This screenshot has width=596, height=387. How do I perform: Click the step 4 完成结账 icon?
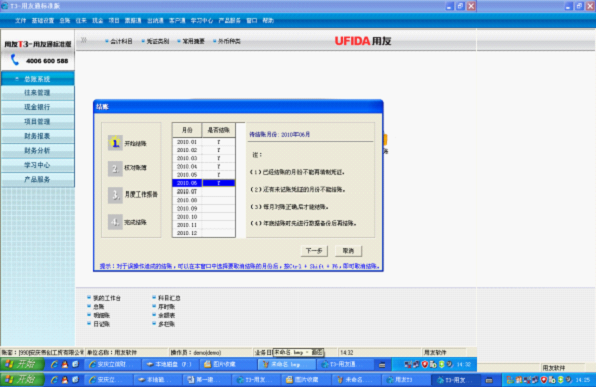tap(115, 222)
